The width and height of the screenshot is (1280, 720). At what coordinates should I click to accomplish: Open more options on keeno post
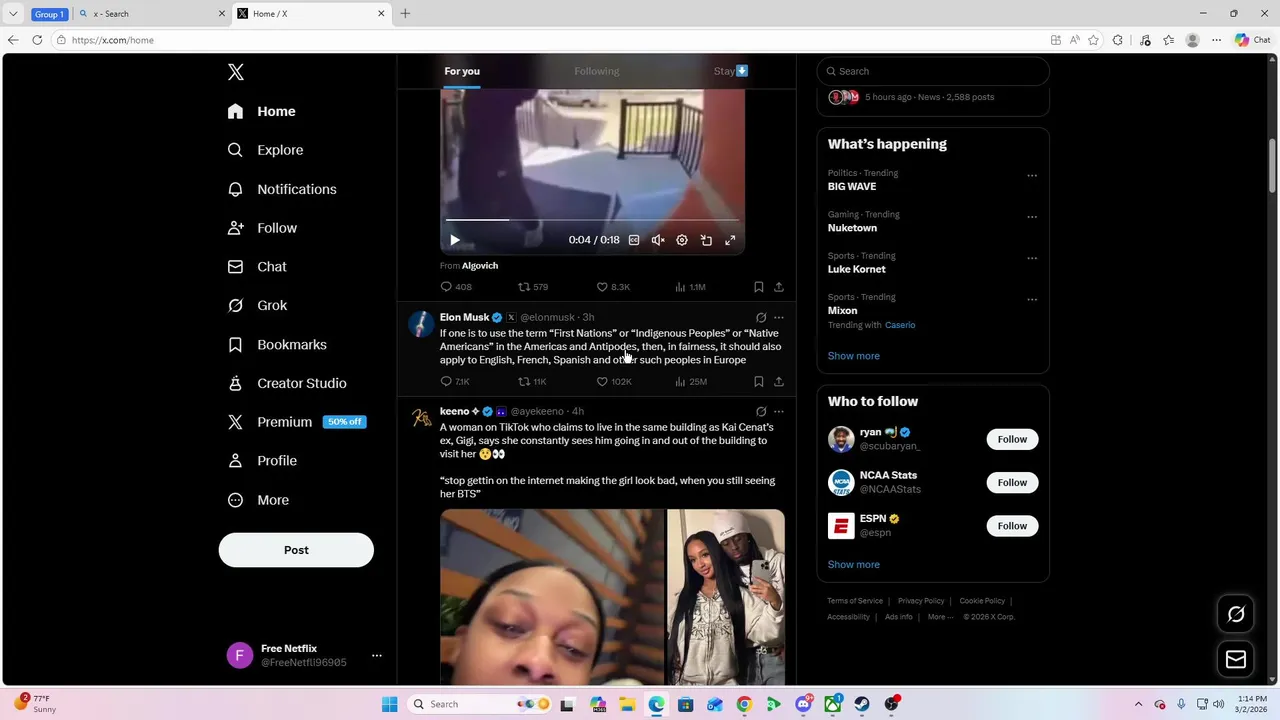point(779,411)
